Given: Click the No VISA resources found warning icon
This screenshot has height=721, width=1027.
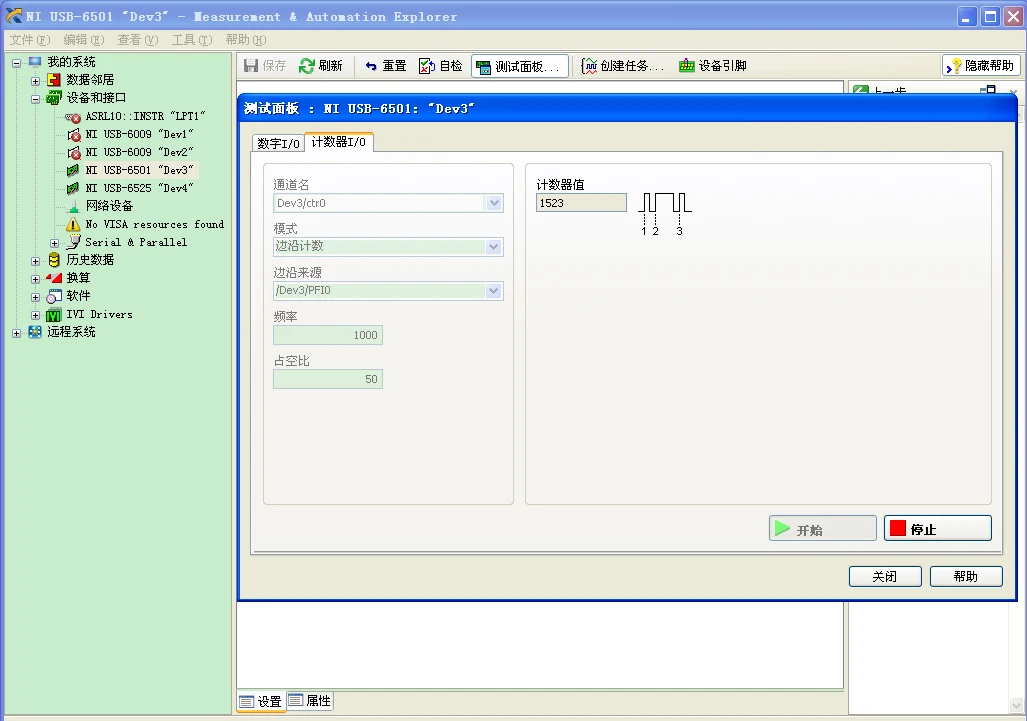Looking at the screenshot, I should pos(73,225).
